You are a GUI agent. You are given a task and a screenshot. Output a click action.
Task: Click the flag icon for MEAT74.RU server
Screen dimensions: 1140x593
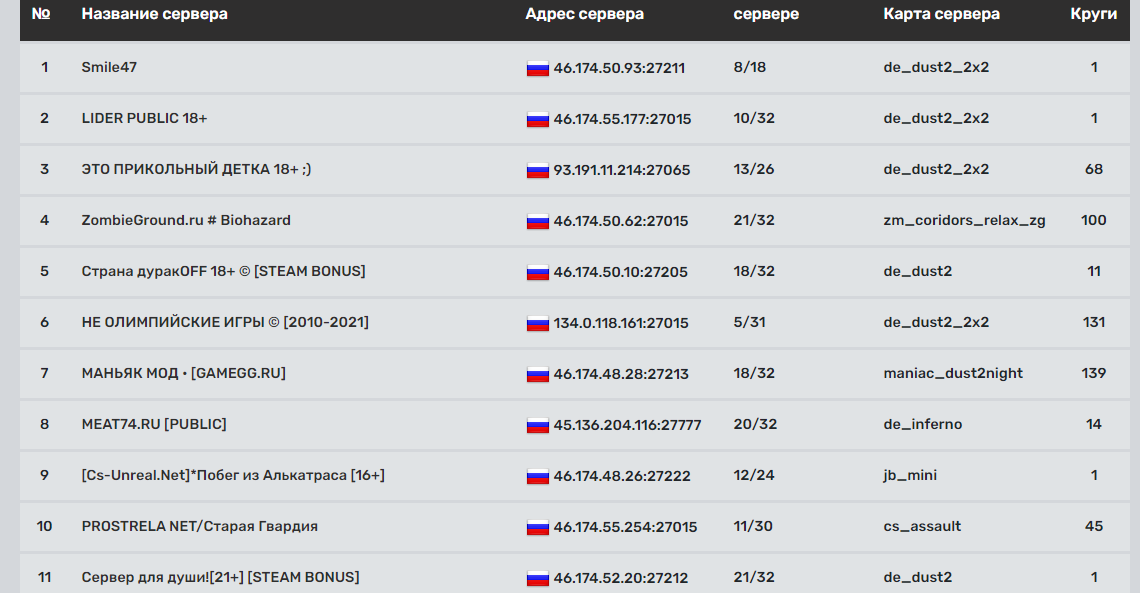tap(537, 425)
